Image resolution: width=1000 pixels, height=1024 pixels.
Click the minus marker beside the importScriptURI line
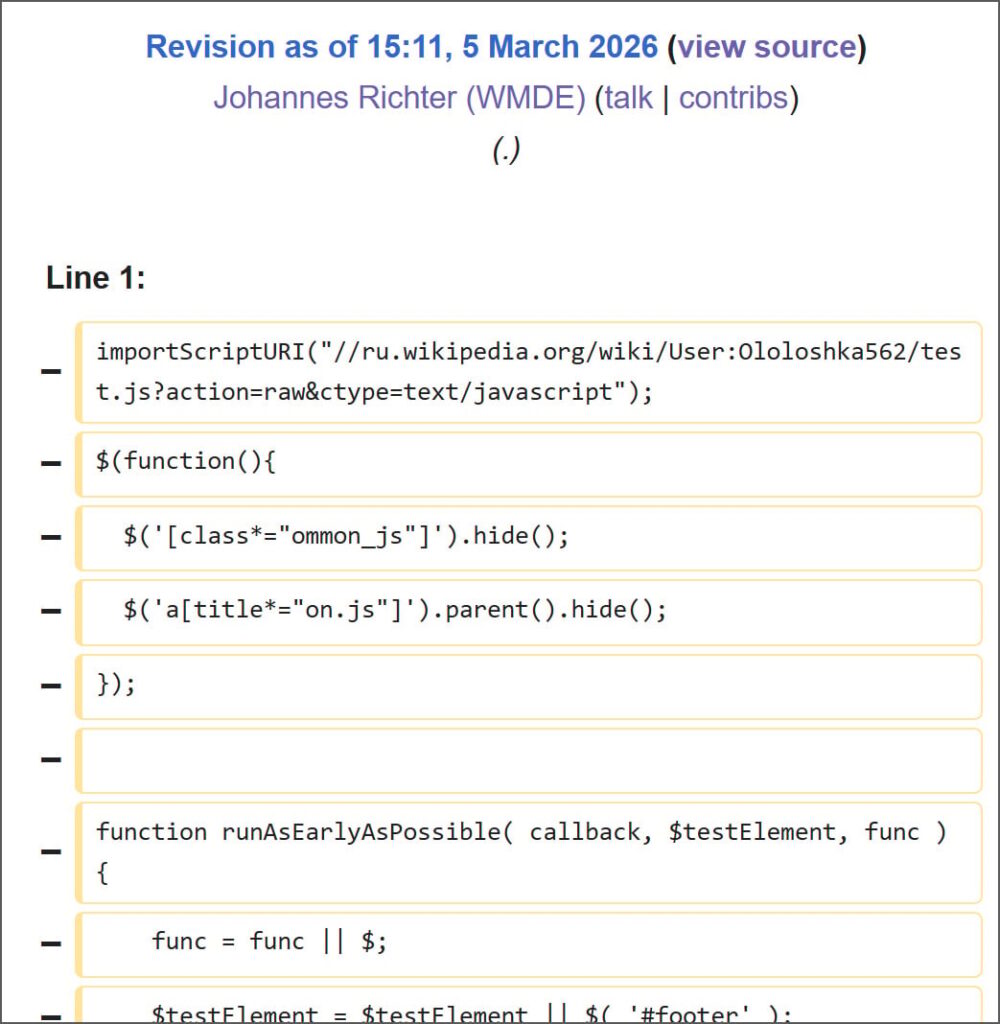pyautogui.click(x=49, y=373)
